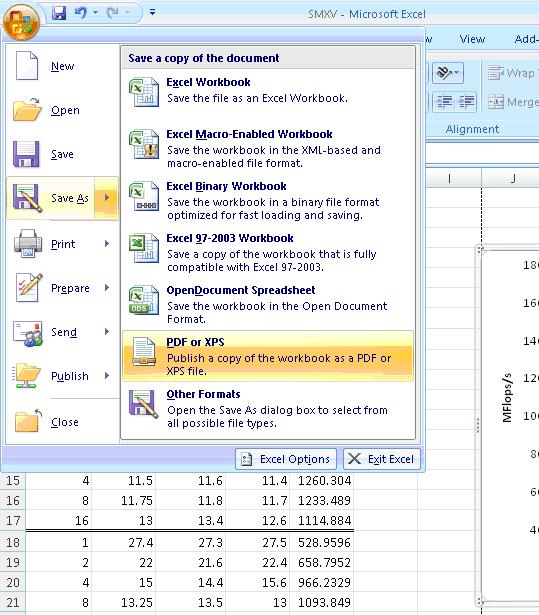The width and height of the screenshot is (539, 615).
Task: Click cell containing 528.9596
Action: [x=322, y=543]
